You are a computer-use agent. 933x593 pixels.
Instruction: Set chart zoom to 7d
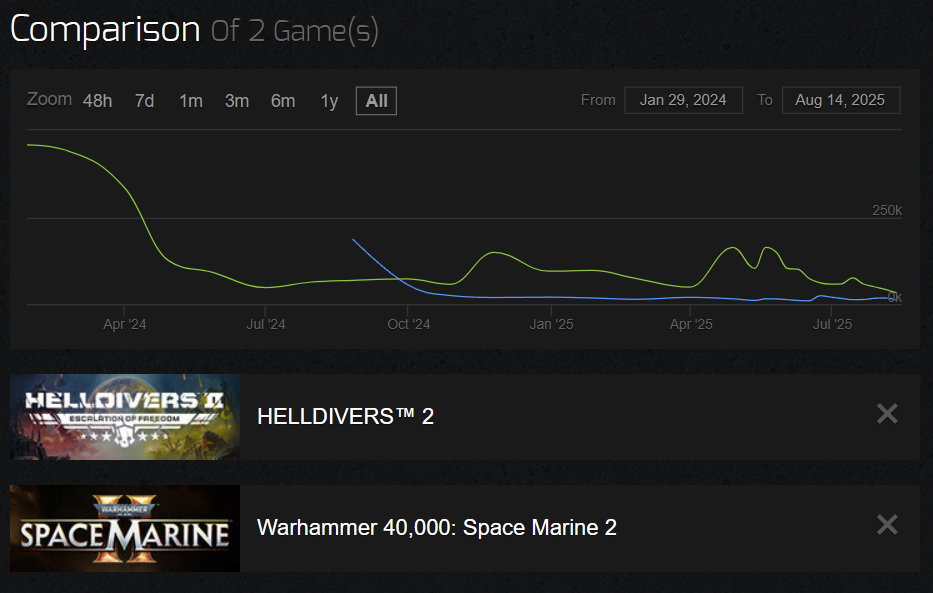(145, 101)
